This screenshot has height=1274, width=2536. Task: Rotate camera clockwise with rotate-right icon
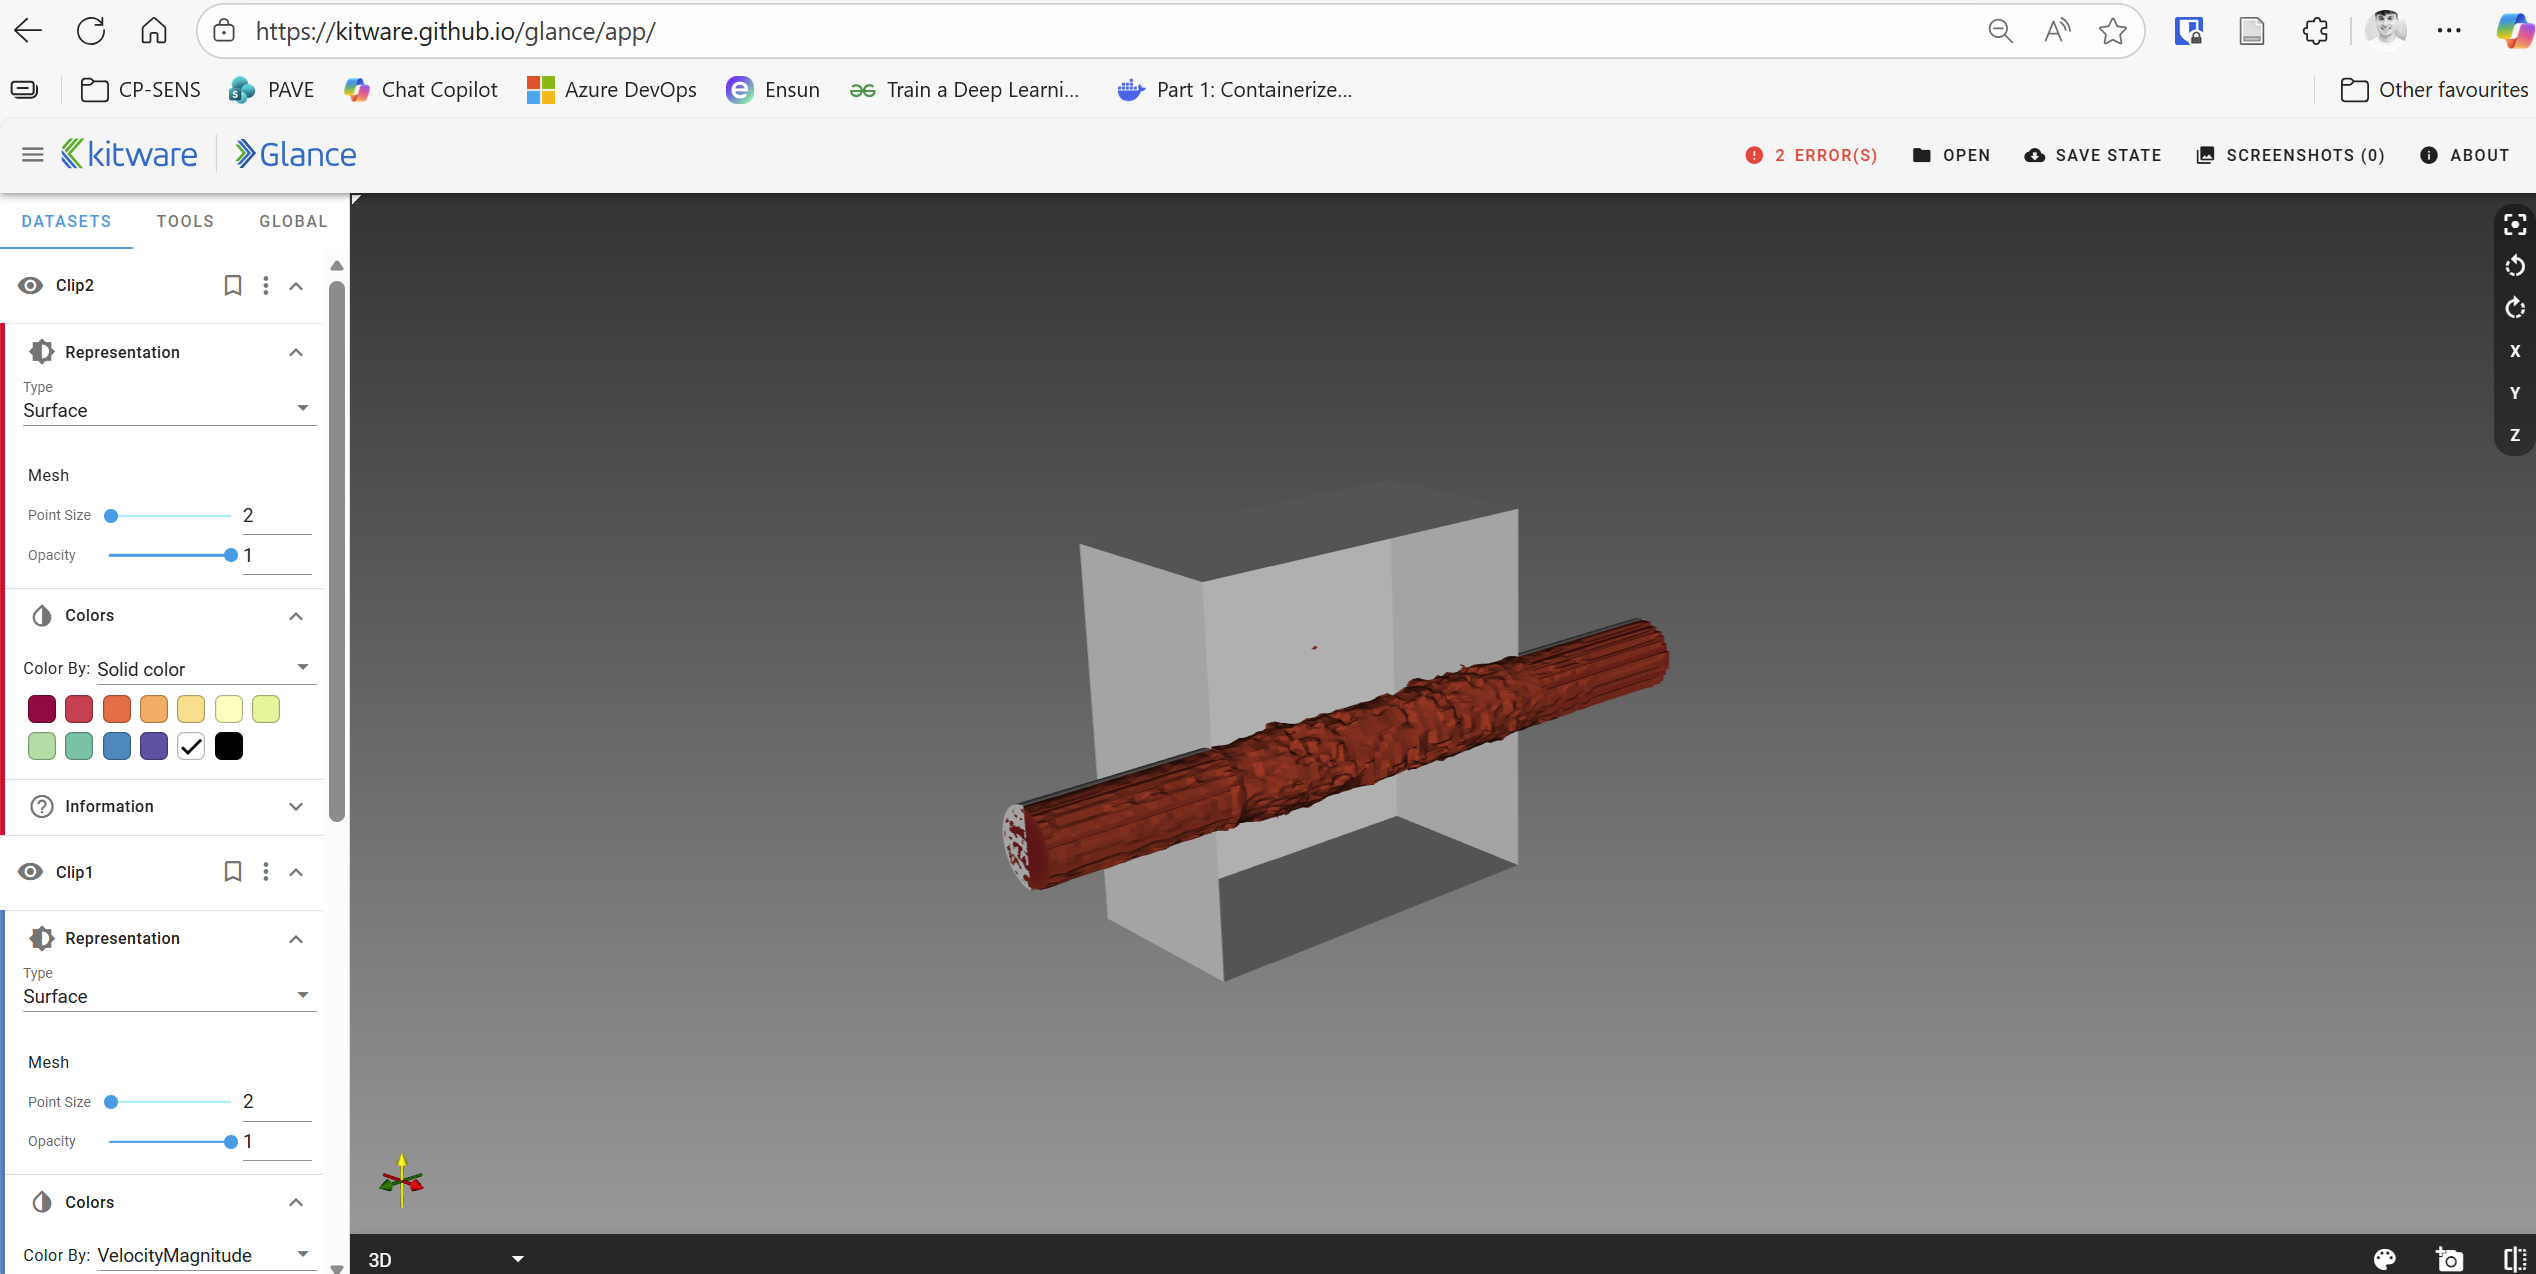2514,308
